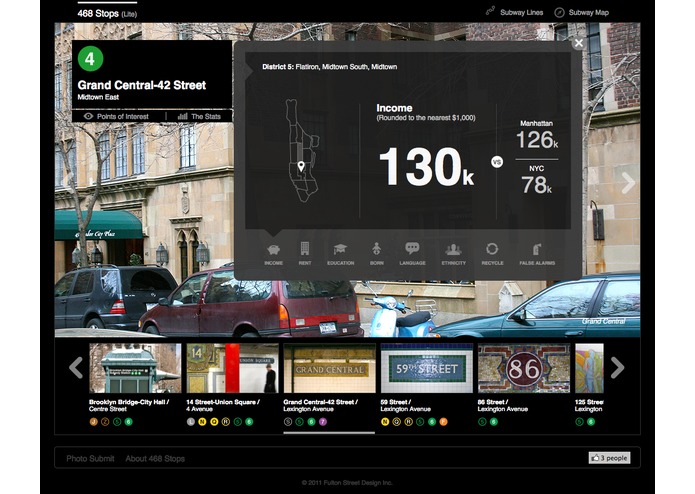Open About 468 Stops footer link

click(155, 459)
